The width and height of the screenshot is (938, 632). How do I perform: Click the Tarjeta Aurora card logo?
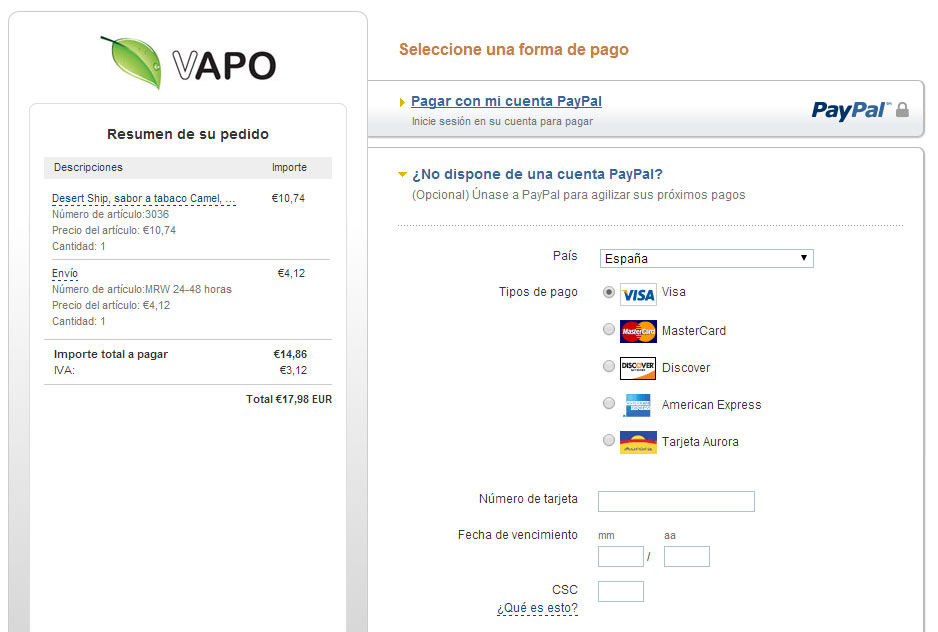coord(638,442)
